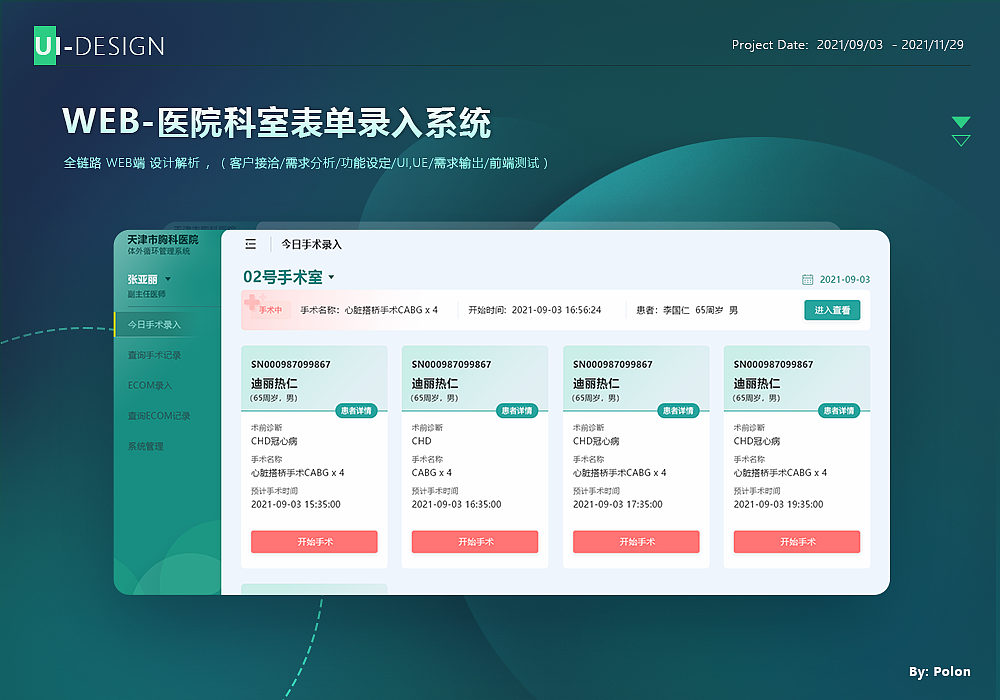Open 患者详情 on the 17:35:00 surgery card
This screenshot has height=700, width=1000.
(x=678, y=411)
